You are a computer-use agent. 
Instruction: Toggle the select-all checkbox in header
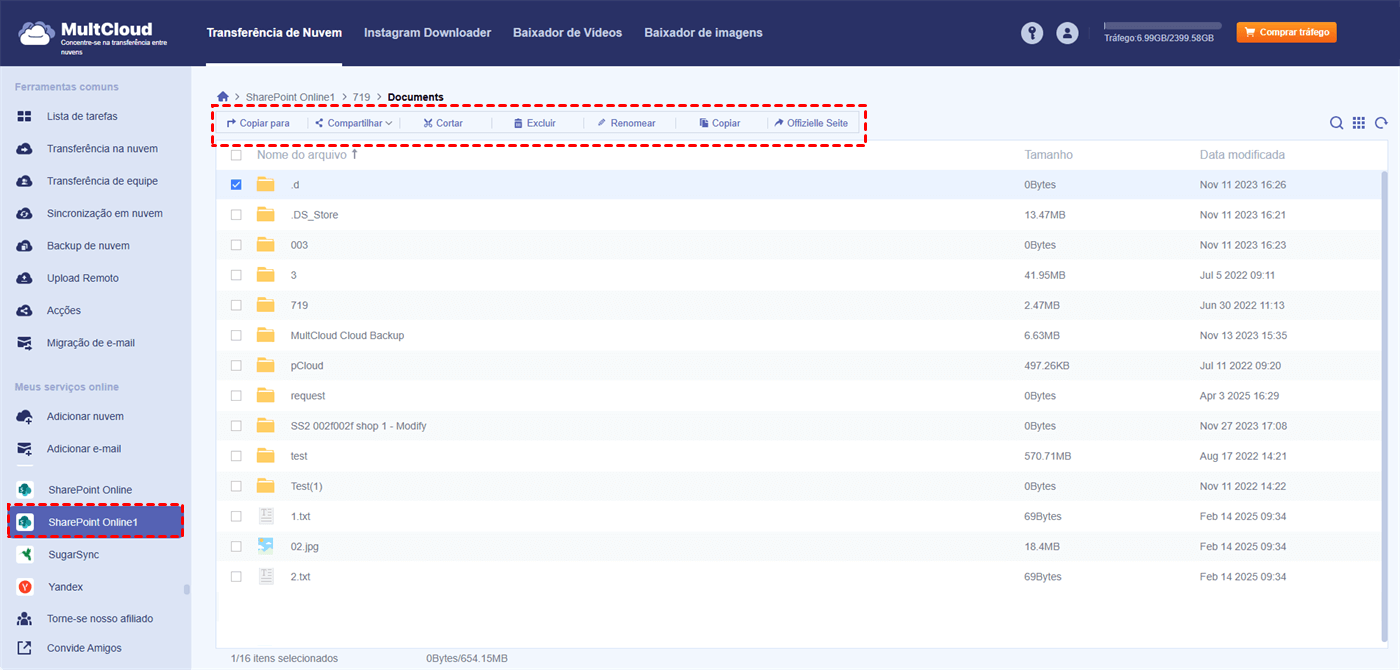pos(236,155)
